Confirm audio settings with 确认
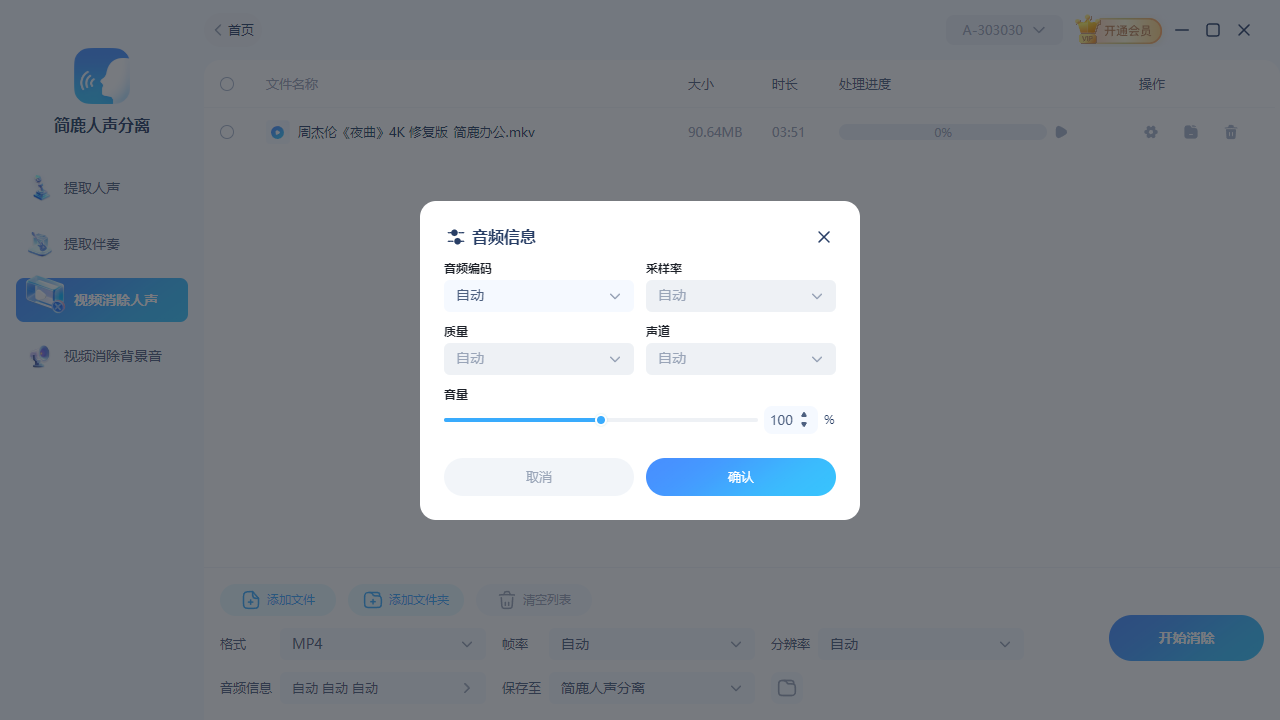The image size is (1280, 720). tap(741, 477)
